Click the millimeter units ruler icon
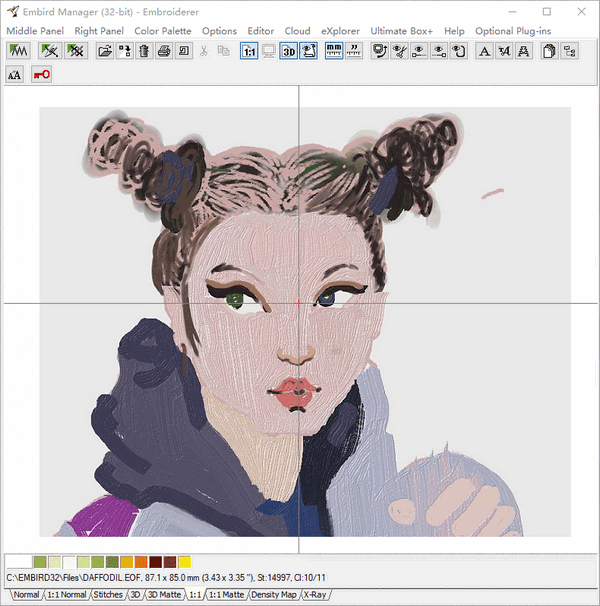The image size is (600, 606). click(333, 51)
